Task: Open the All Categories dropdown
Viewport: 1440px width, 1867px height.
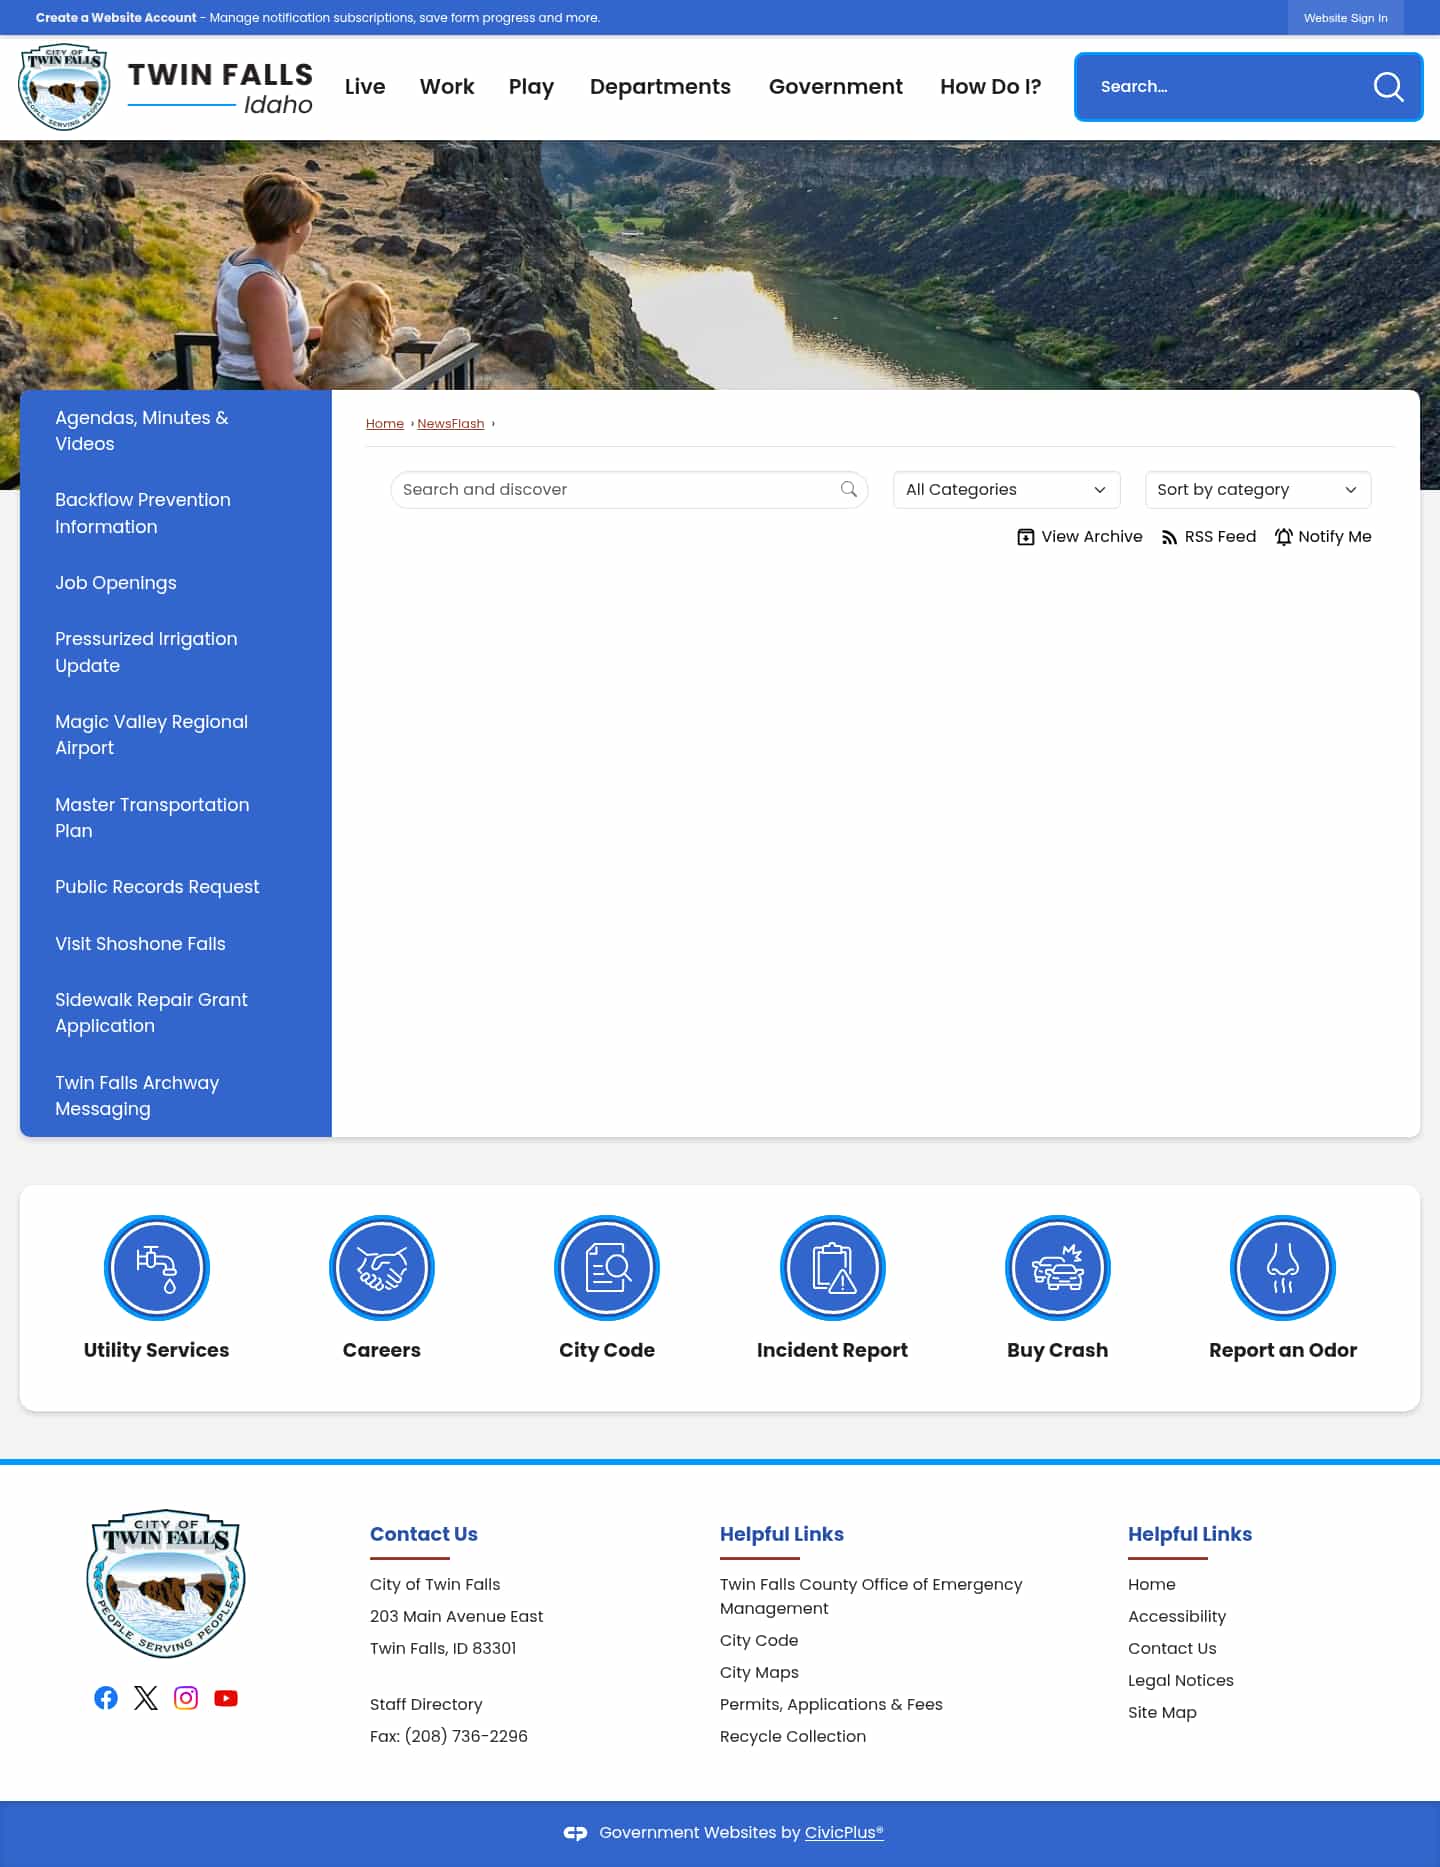Action: [x=1006, y=490]
